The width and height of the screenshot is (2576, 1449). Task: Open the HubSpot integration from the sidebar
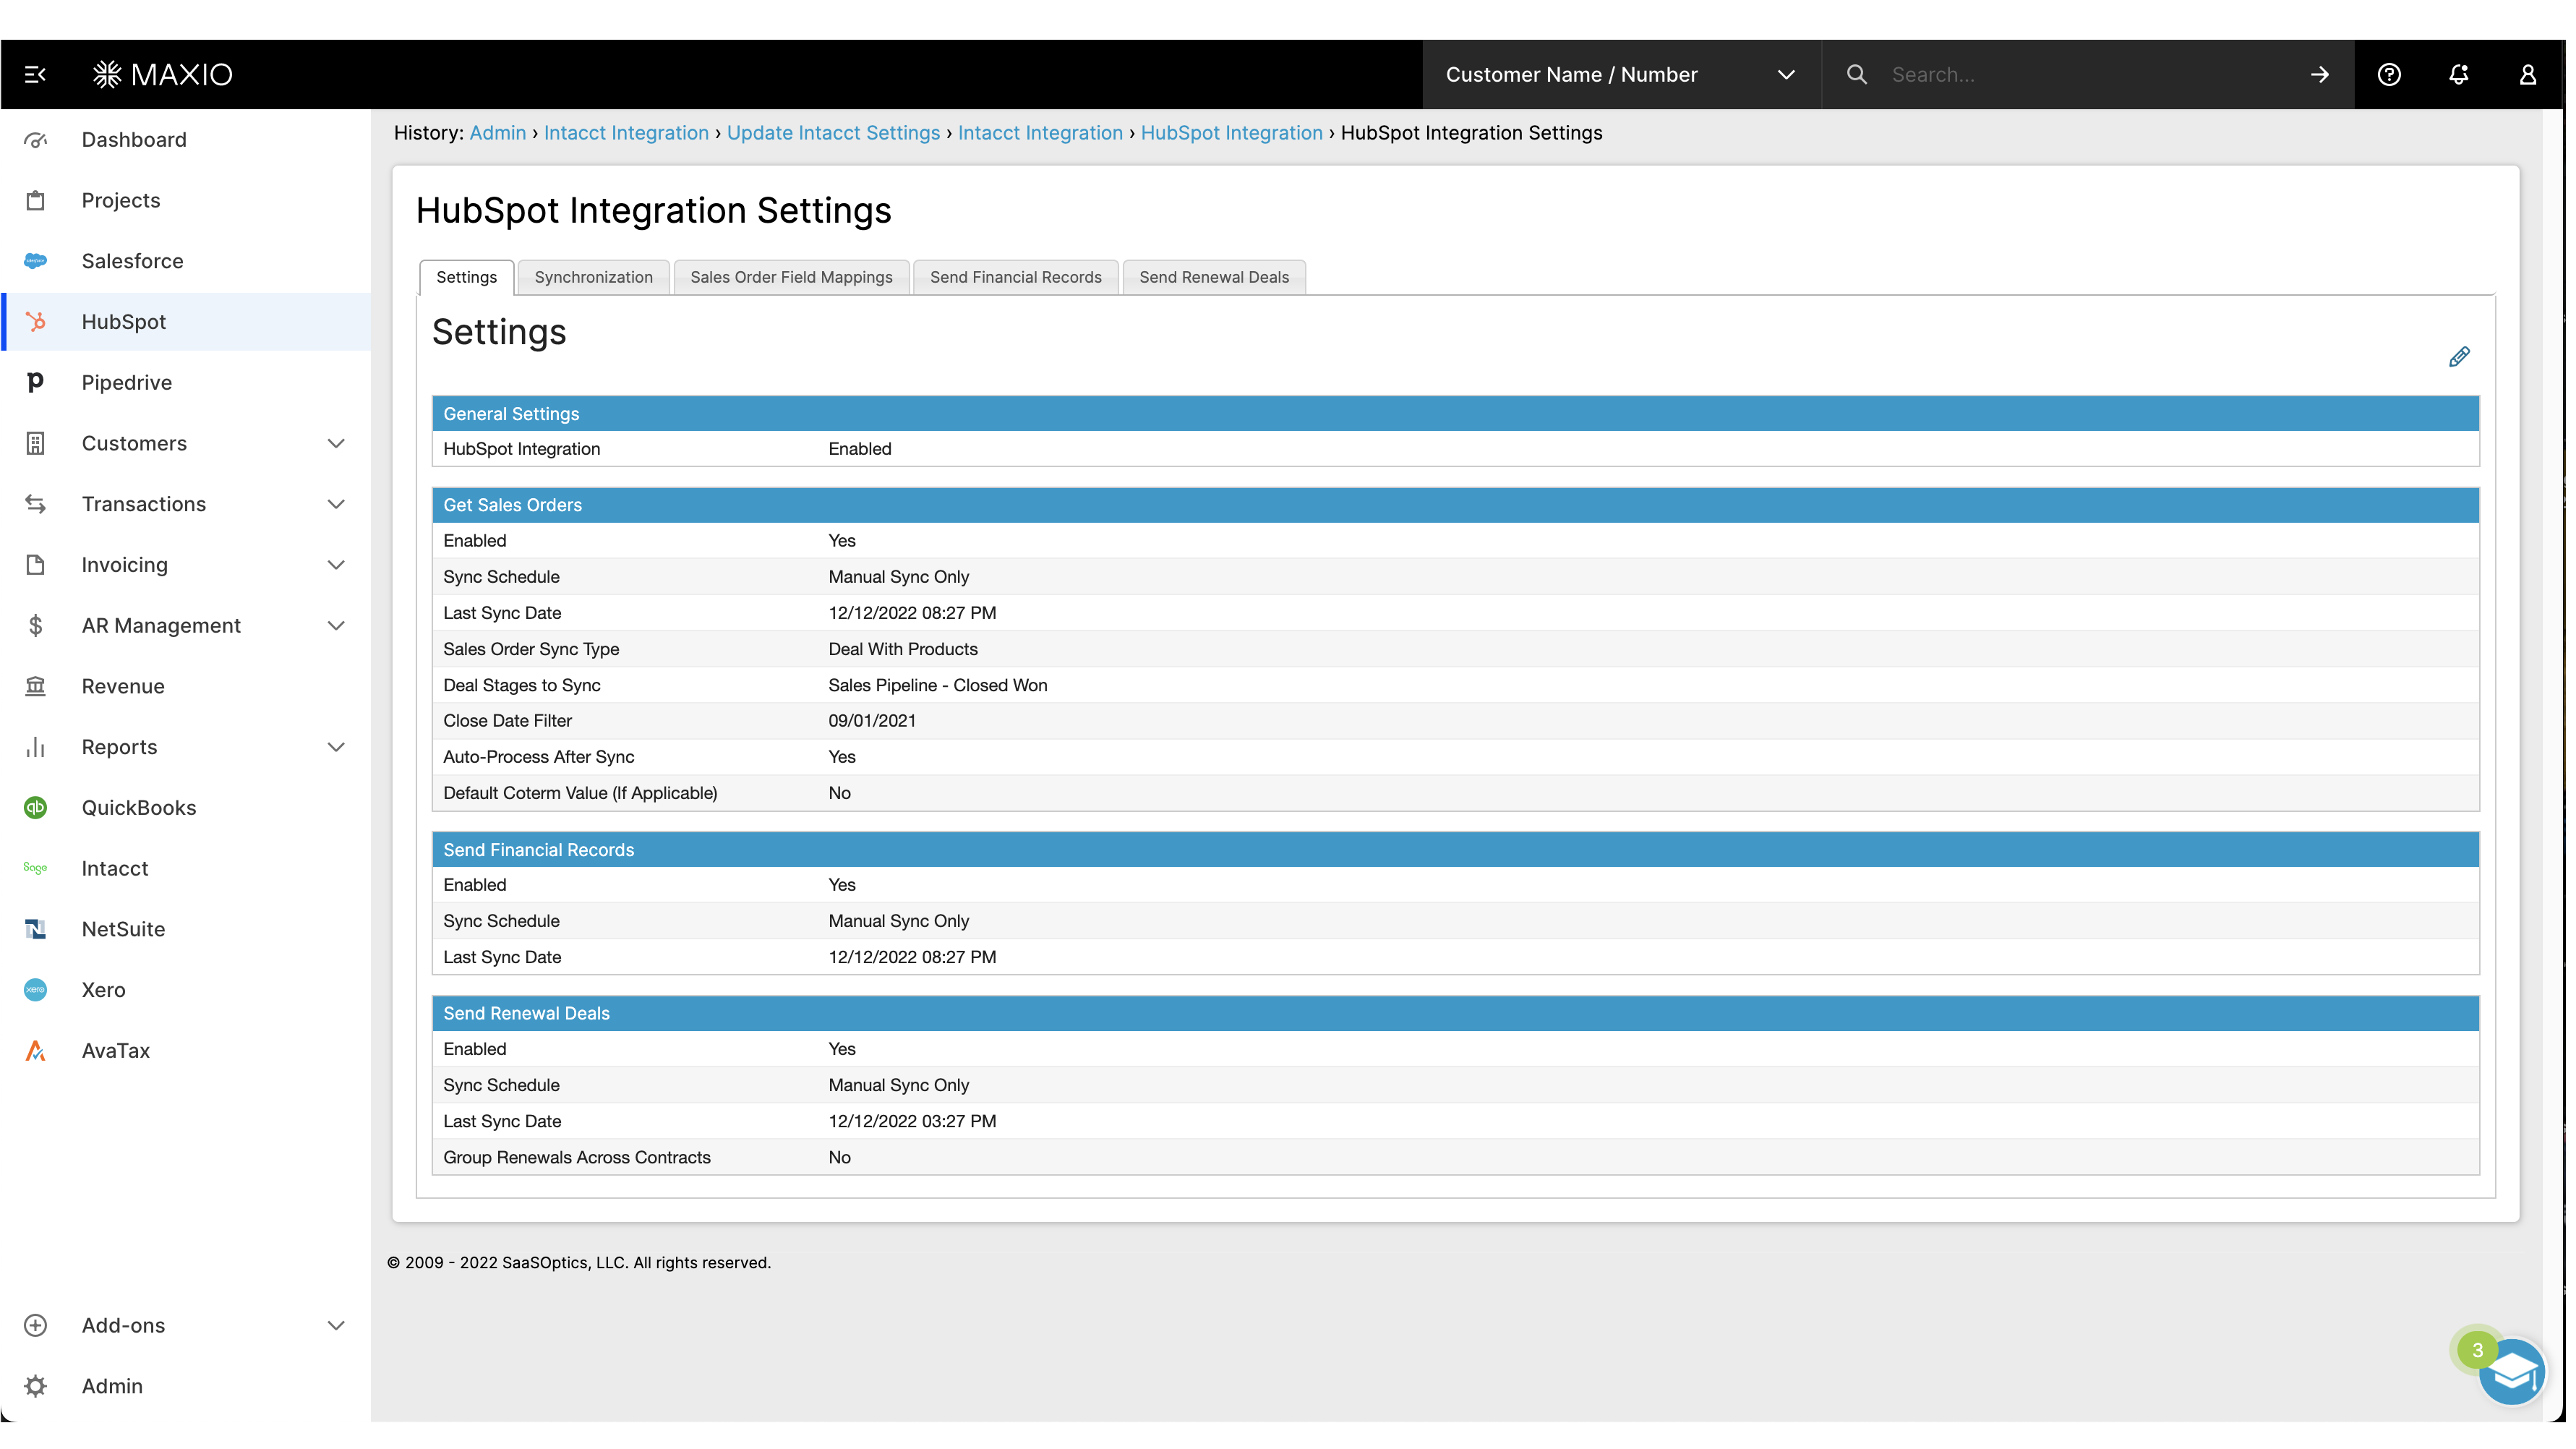coord(123,321)
